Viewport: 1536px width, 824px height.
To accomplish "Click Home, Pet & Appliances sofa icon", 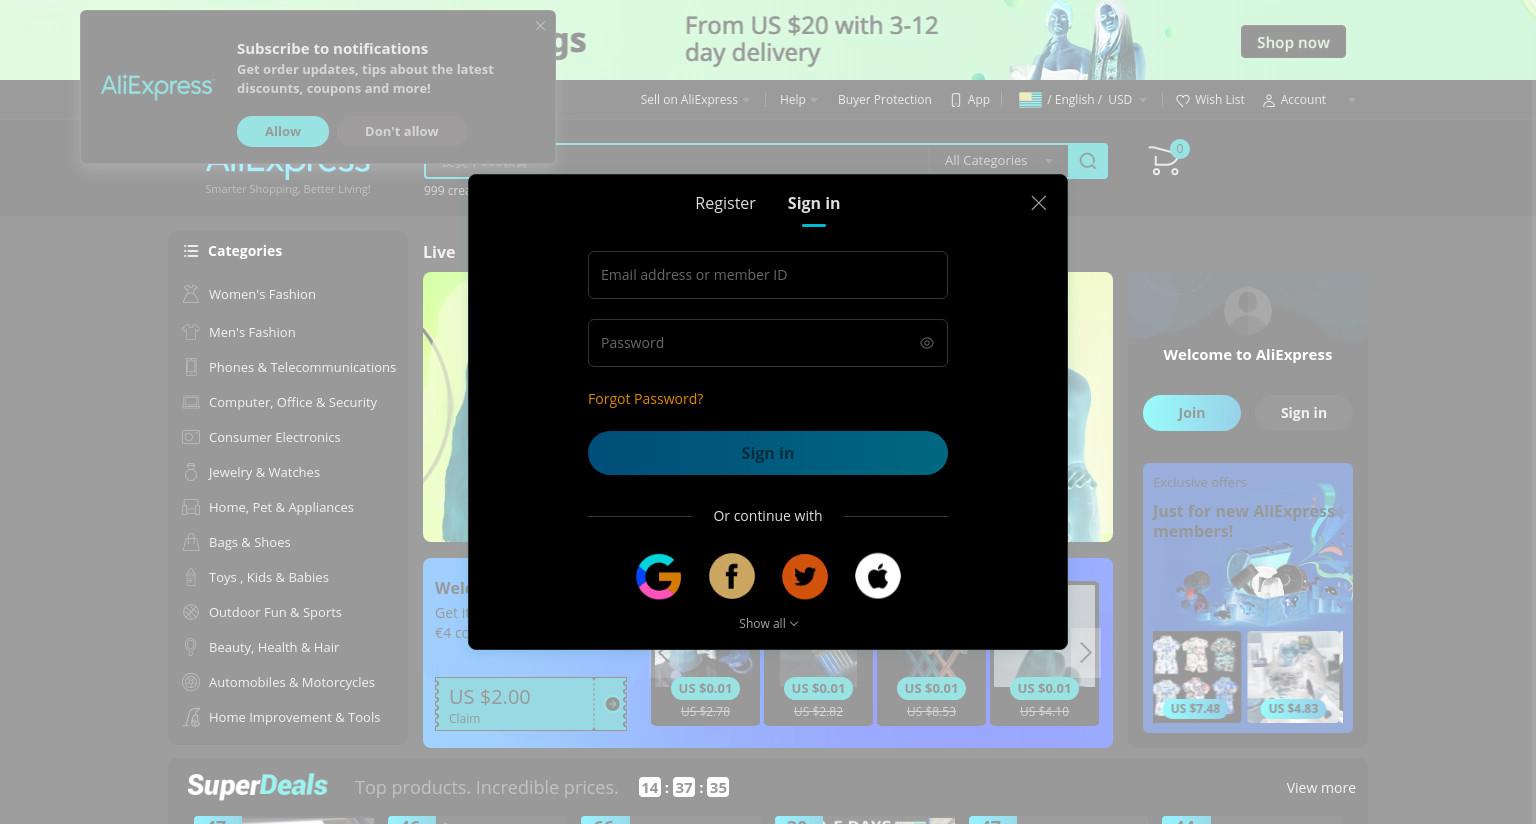I will 191,507.
